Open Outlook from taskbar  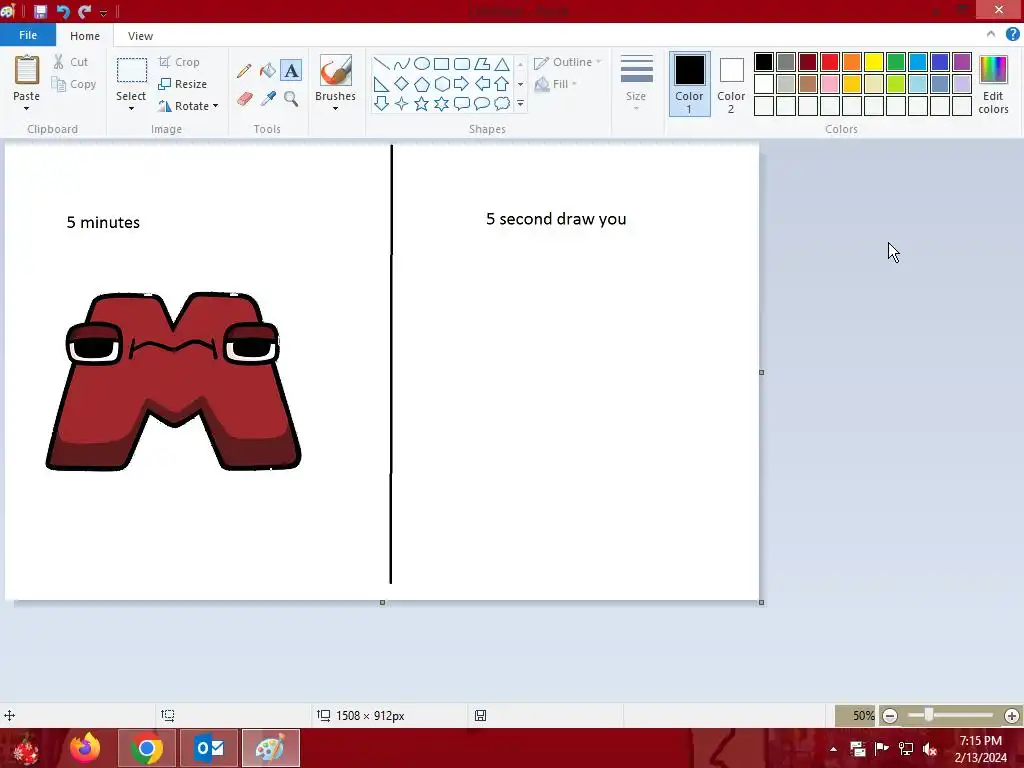[x=209, y=748]
